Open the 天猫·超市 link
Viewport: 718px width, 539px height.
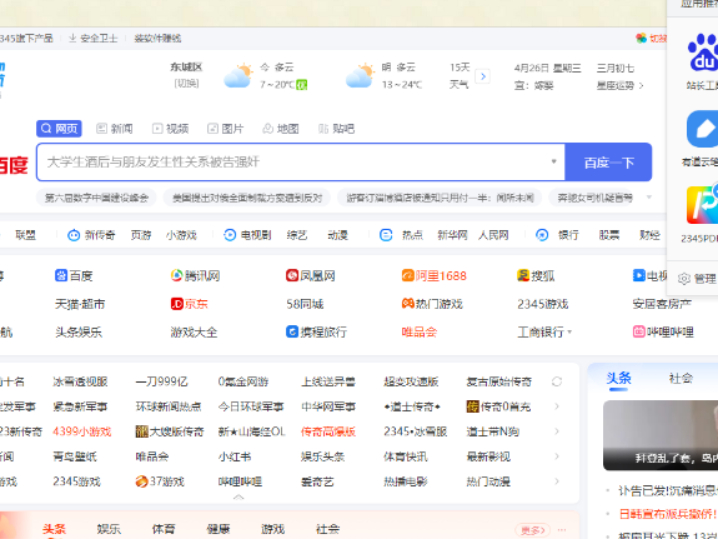[x=80, y=304]
